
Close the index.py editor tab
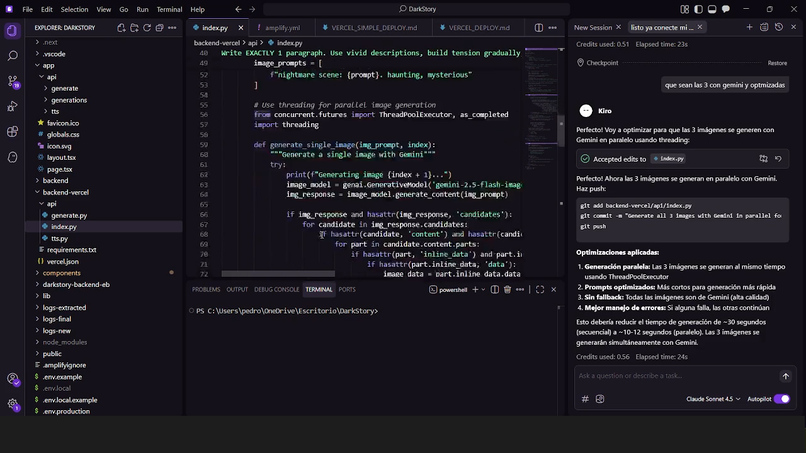[x=241, y=28]
